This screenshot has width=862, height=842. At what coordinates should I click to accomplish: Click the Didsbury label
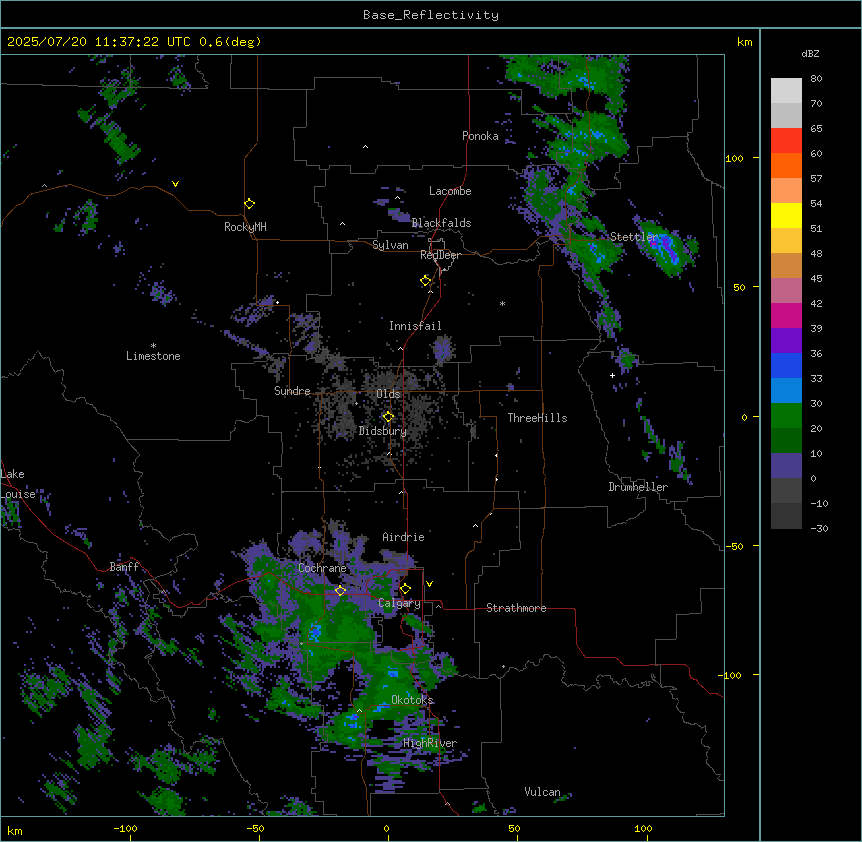(x=383, y=431)
